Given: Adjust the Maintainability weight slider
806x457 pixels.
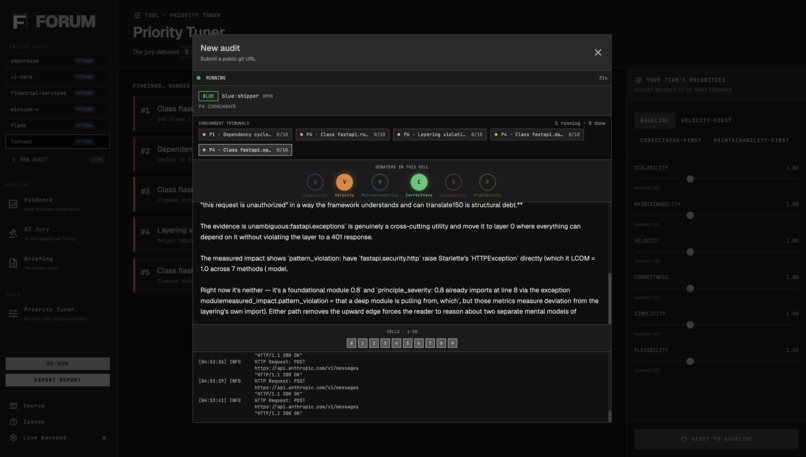Looking at the screenshot, I should coord(690,215).
